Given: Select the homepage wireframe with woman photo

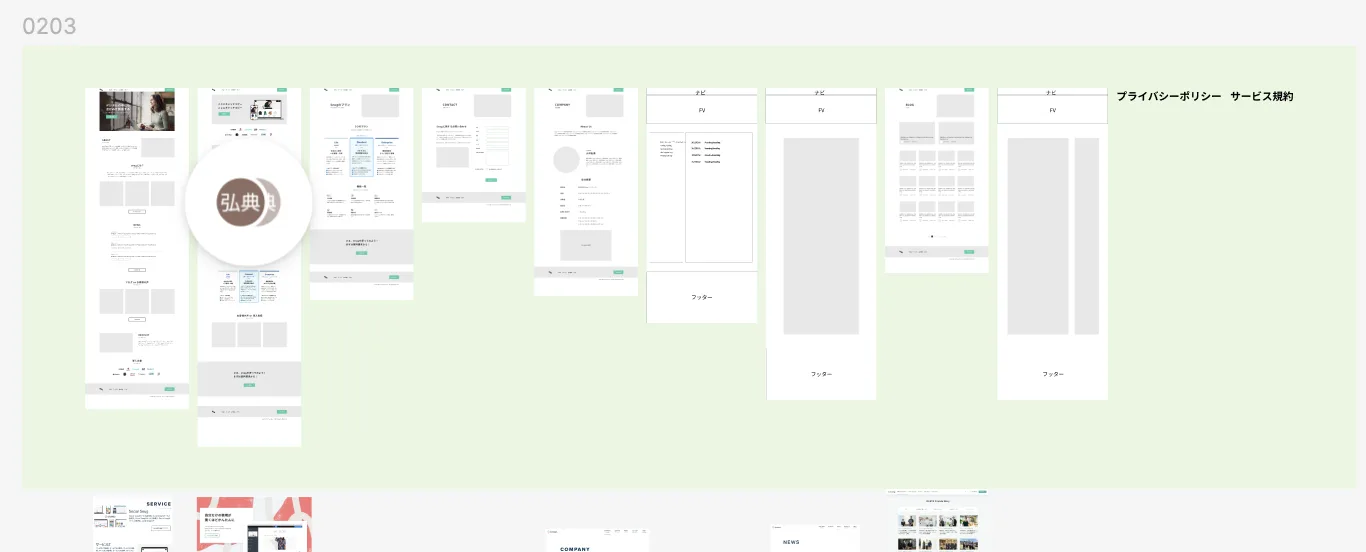Looking at the screenshot, I should [x=137, y=248].
